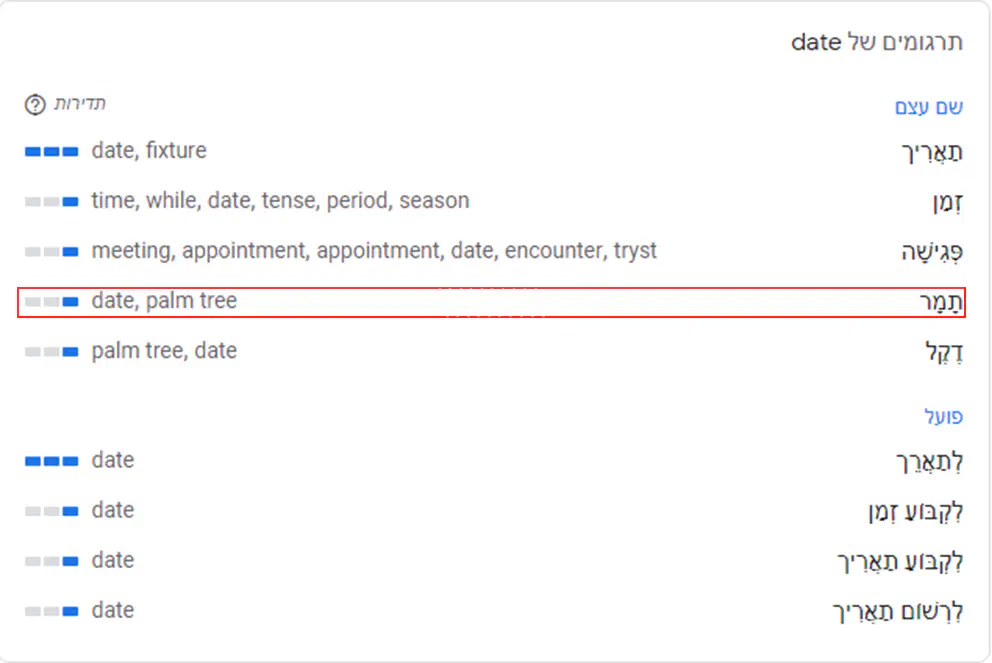
Task: Click the frequency bar in the לִרְשׁוֹם תַאֲרִיך row
Action: [51, 611]
